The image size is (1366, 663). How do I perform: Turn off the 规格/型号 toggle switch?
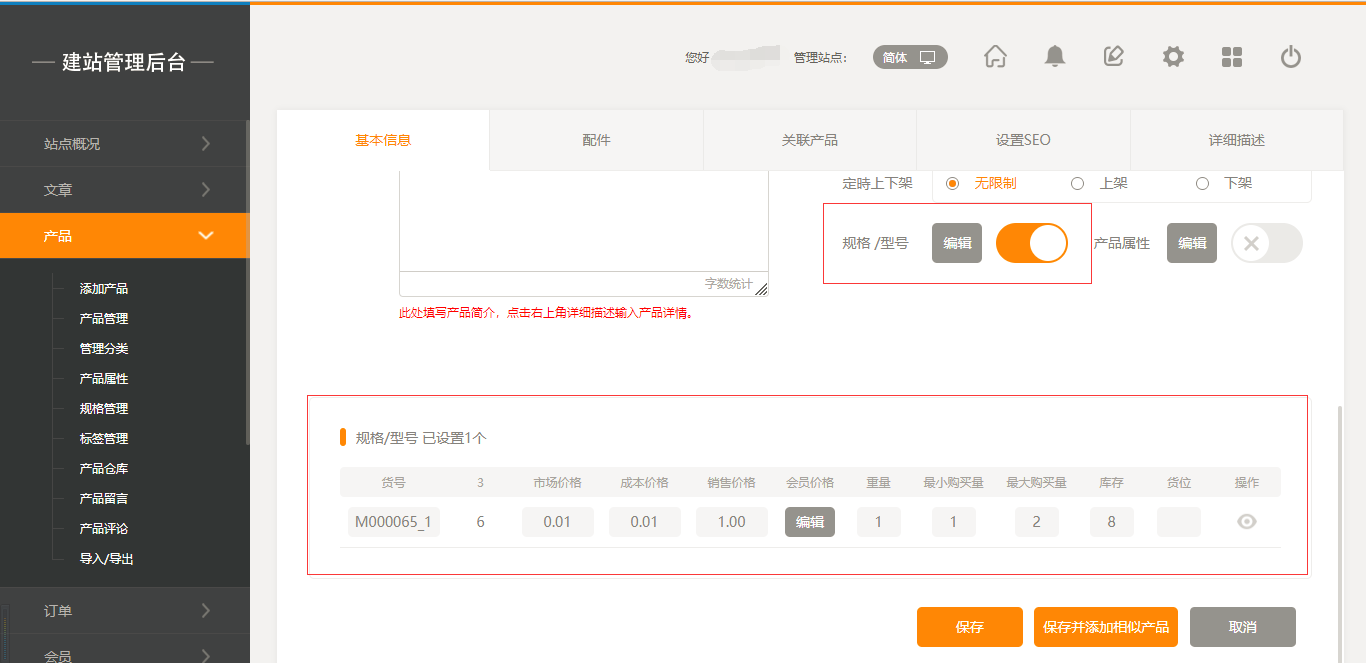1031,243
